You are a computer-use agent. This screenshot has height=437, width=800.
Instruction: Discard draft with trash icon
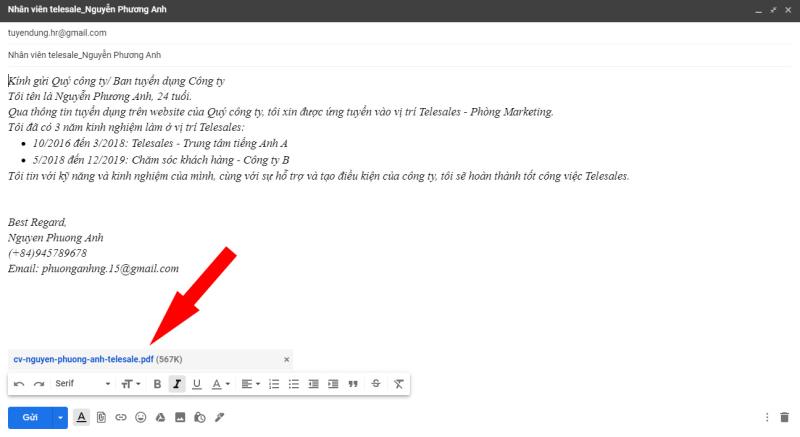click(x=785, y=418)
